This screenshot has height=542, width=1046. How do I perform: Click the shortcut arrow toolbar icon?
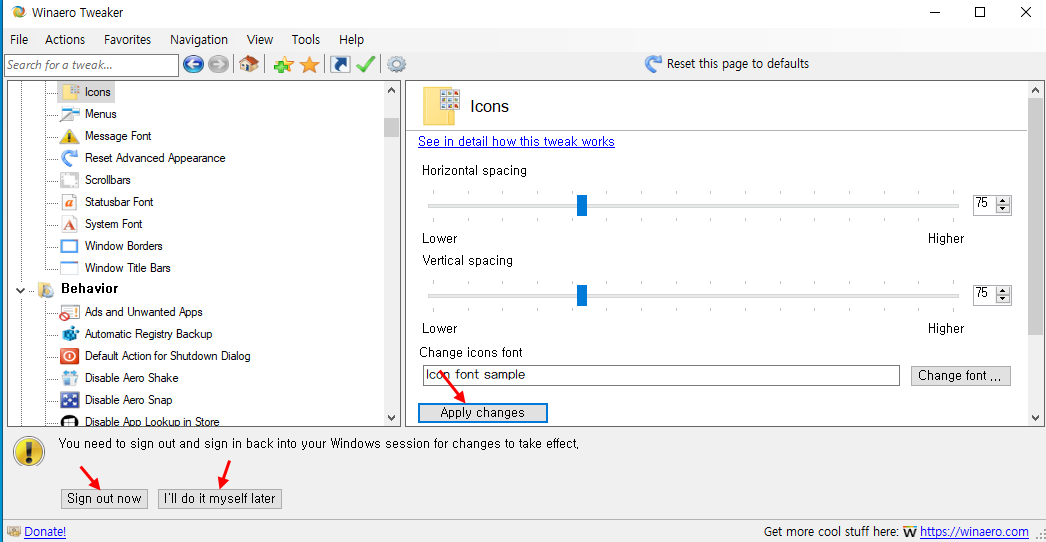tap(340, 65)
